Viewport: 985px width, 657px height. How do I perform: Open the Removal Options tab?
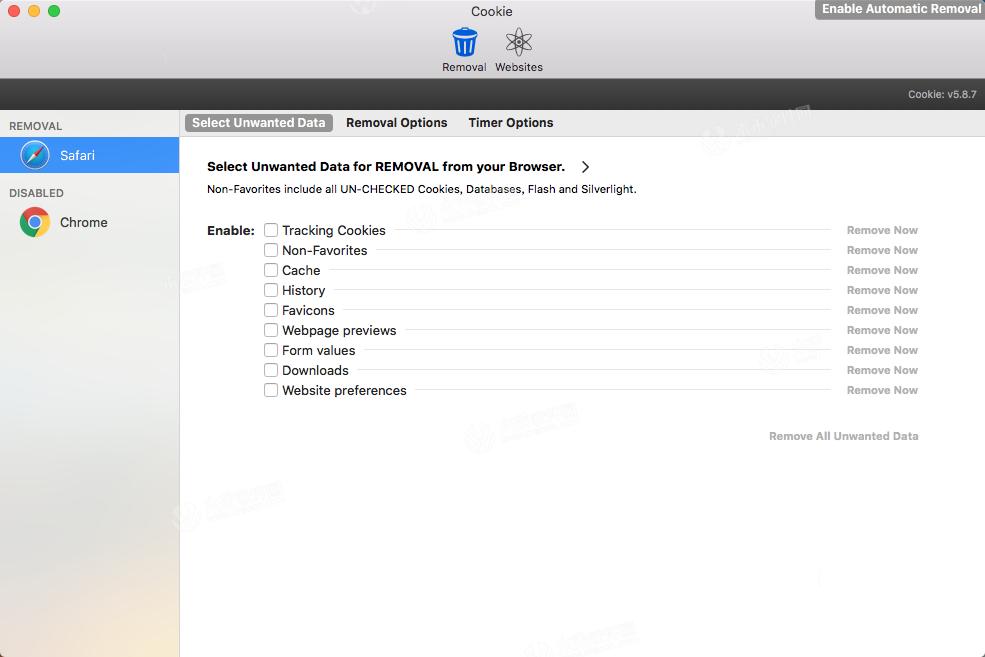pyautogui.click(x=396, y=123)
